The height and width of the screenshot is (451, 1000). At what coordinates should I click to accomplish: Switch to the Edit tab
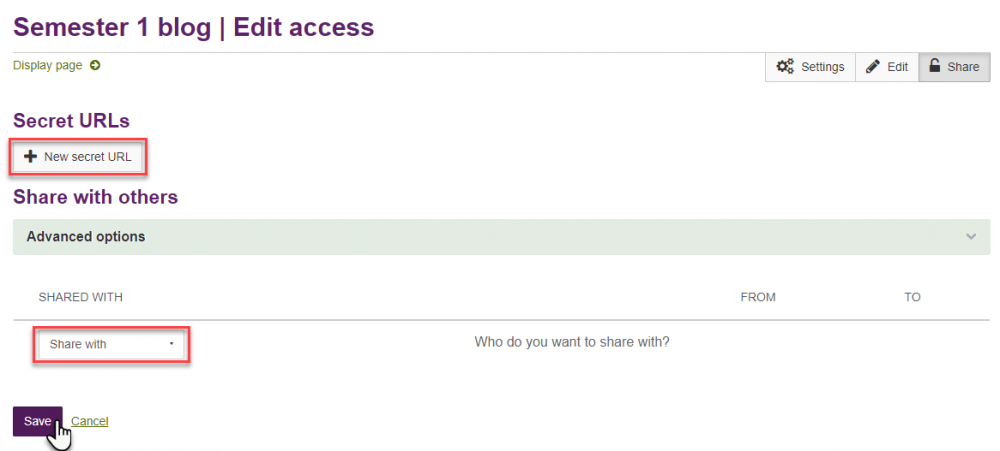click(886, 67)
